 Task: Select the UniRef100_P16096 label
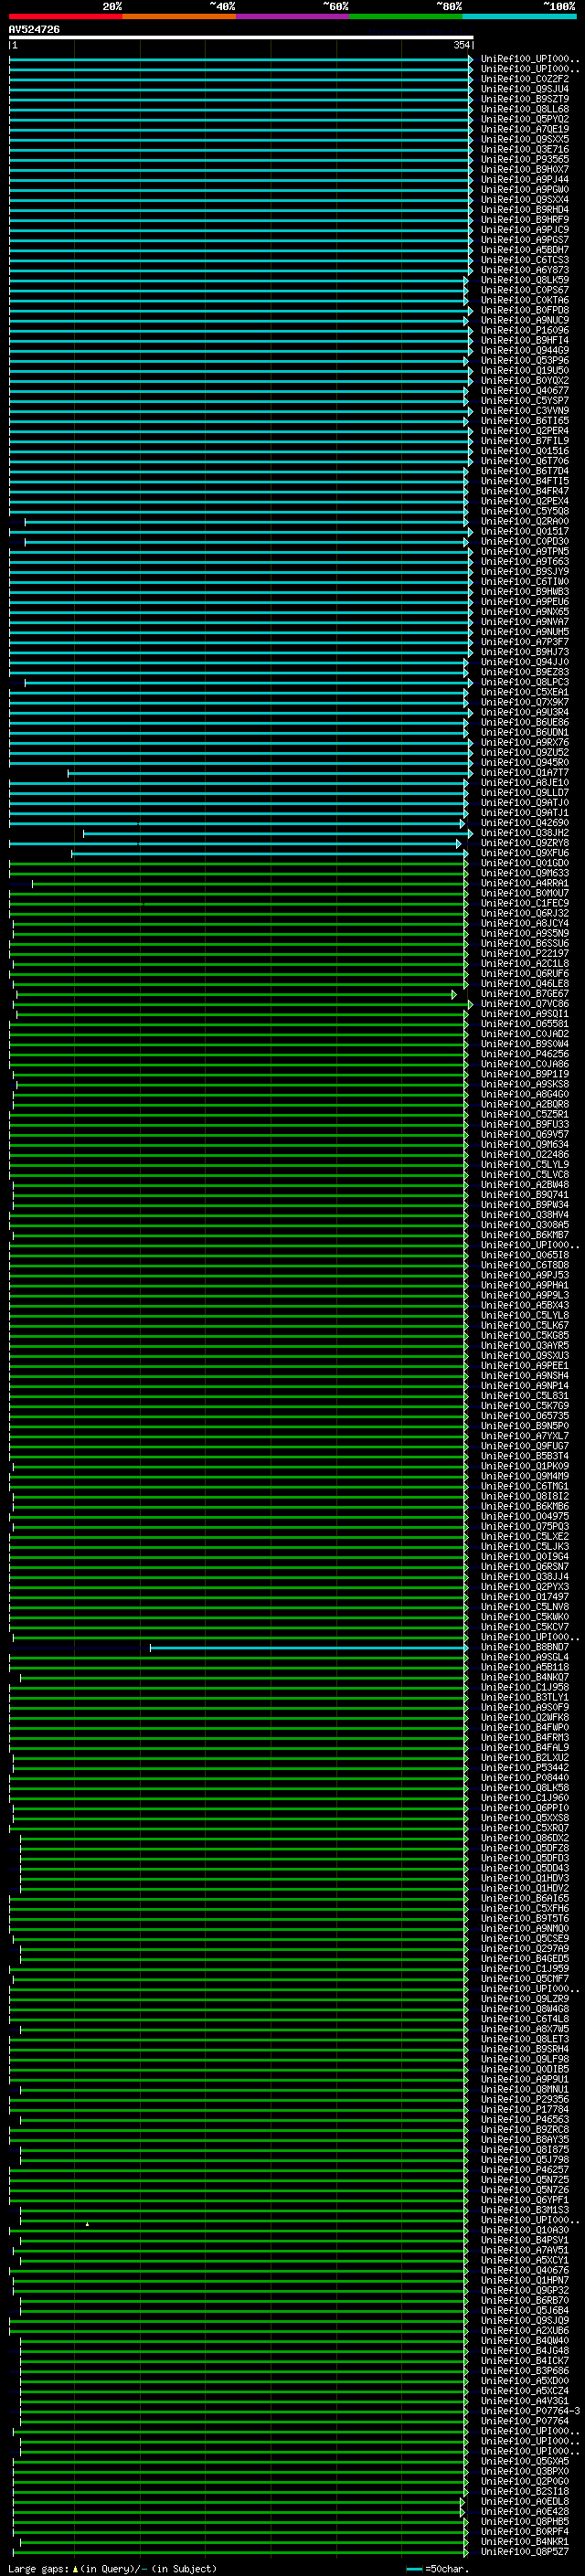(x=524, y=330)
